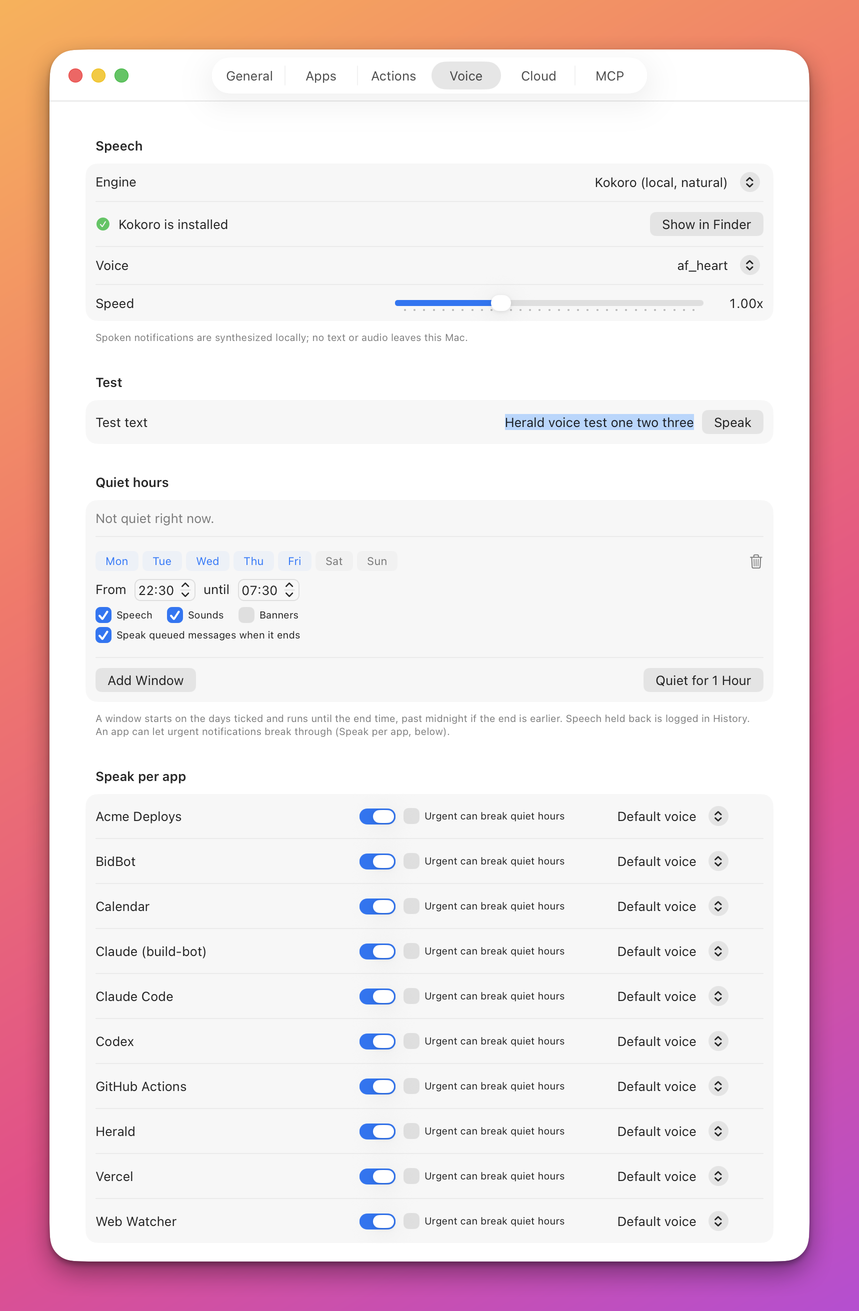The width and height of the screenshot is (859, 1311).
Task: Check the Banners checkbox
Action: [x=246, y=615]
